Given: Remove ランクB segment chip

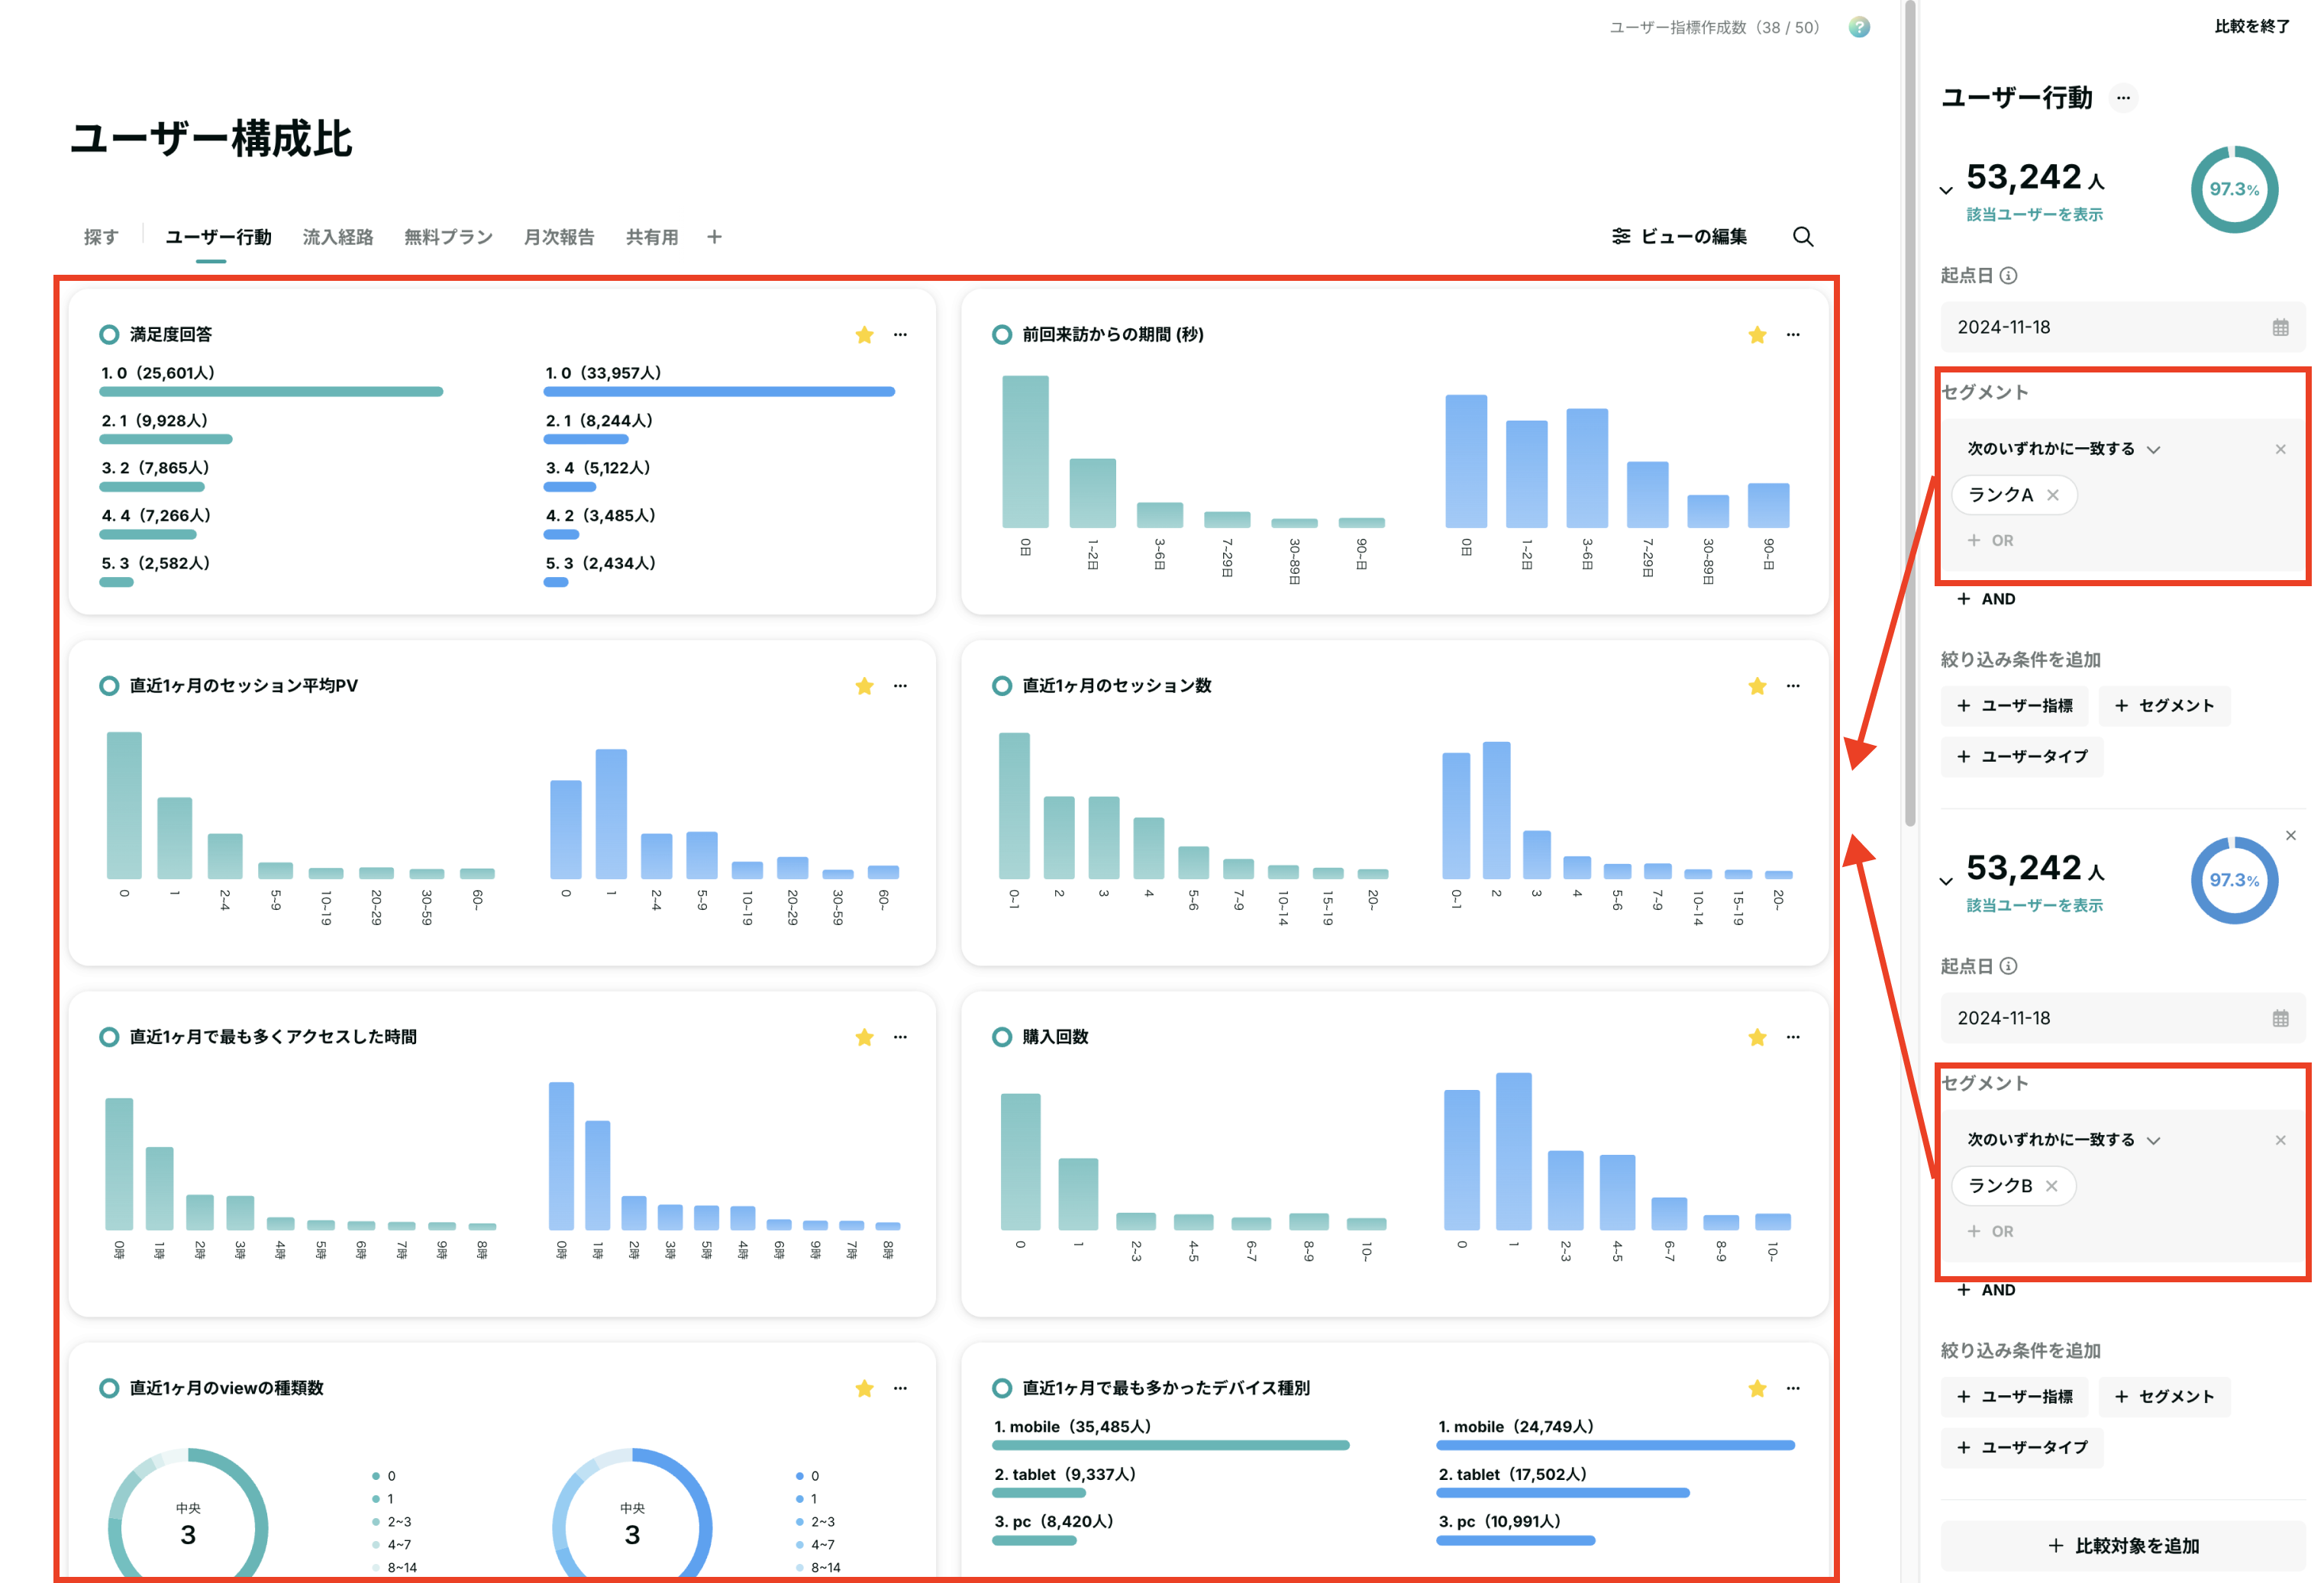Looking at the screenshot, I should click(x=2051, y=1186).
